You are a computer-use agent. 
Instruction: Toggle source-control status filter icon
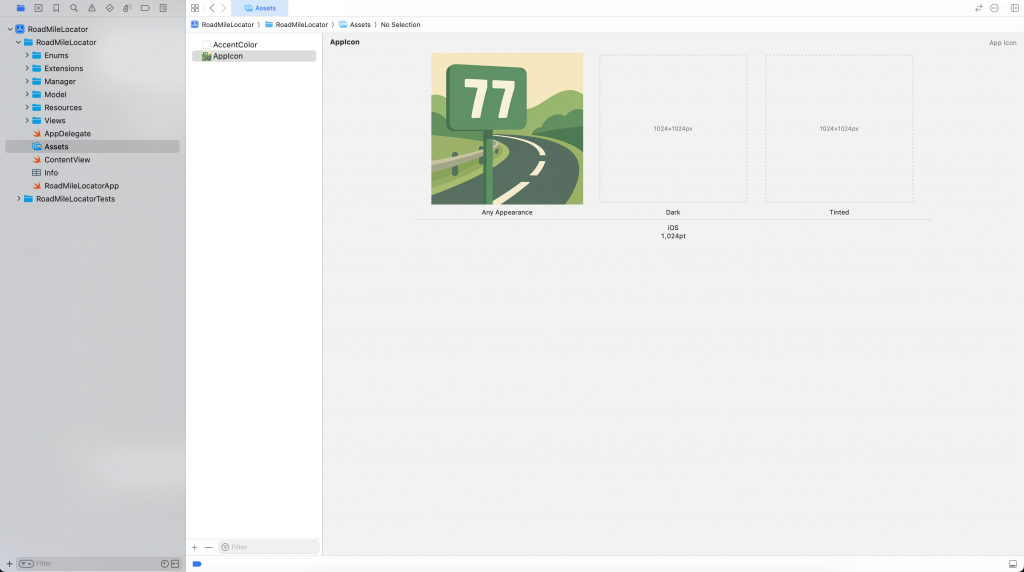pos(175,564)
